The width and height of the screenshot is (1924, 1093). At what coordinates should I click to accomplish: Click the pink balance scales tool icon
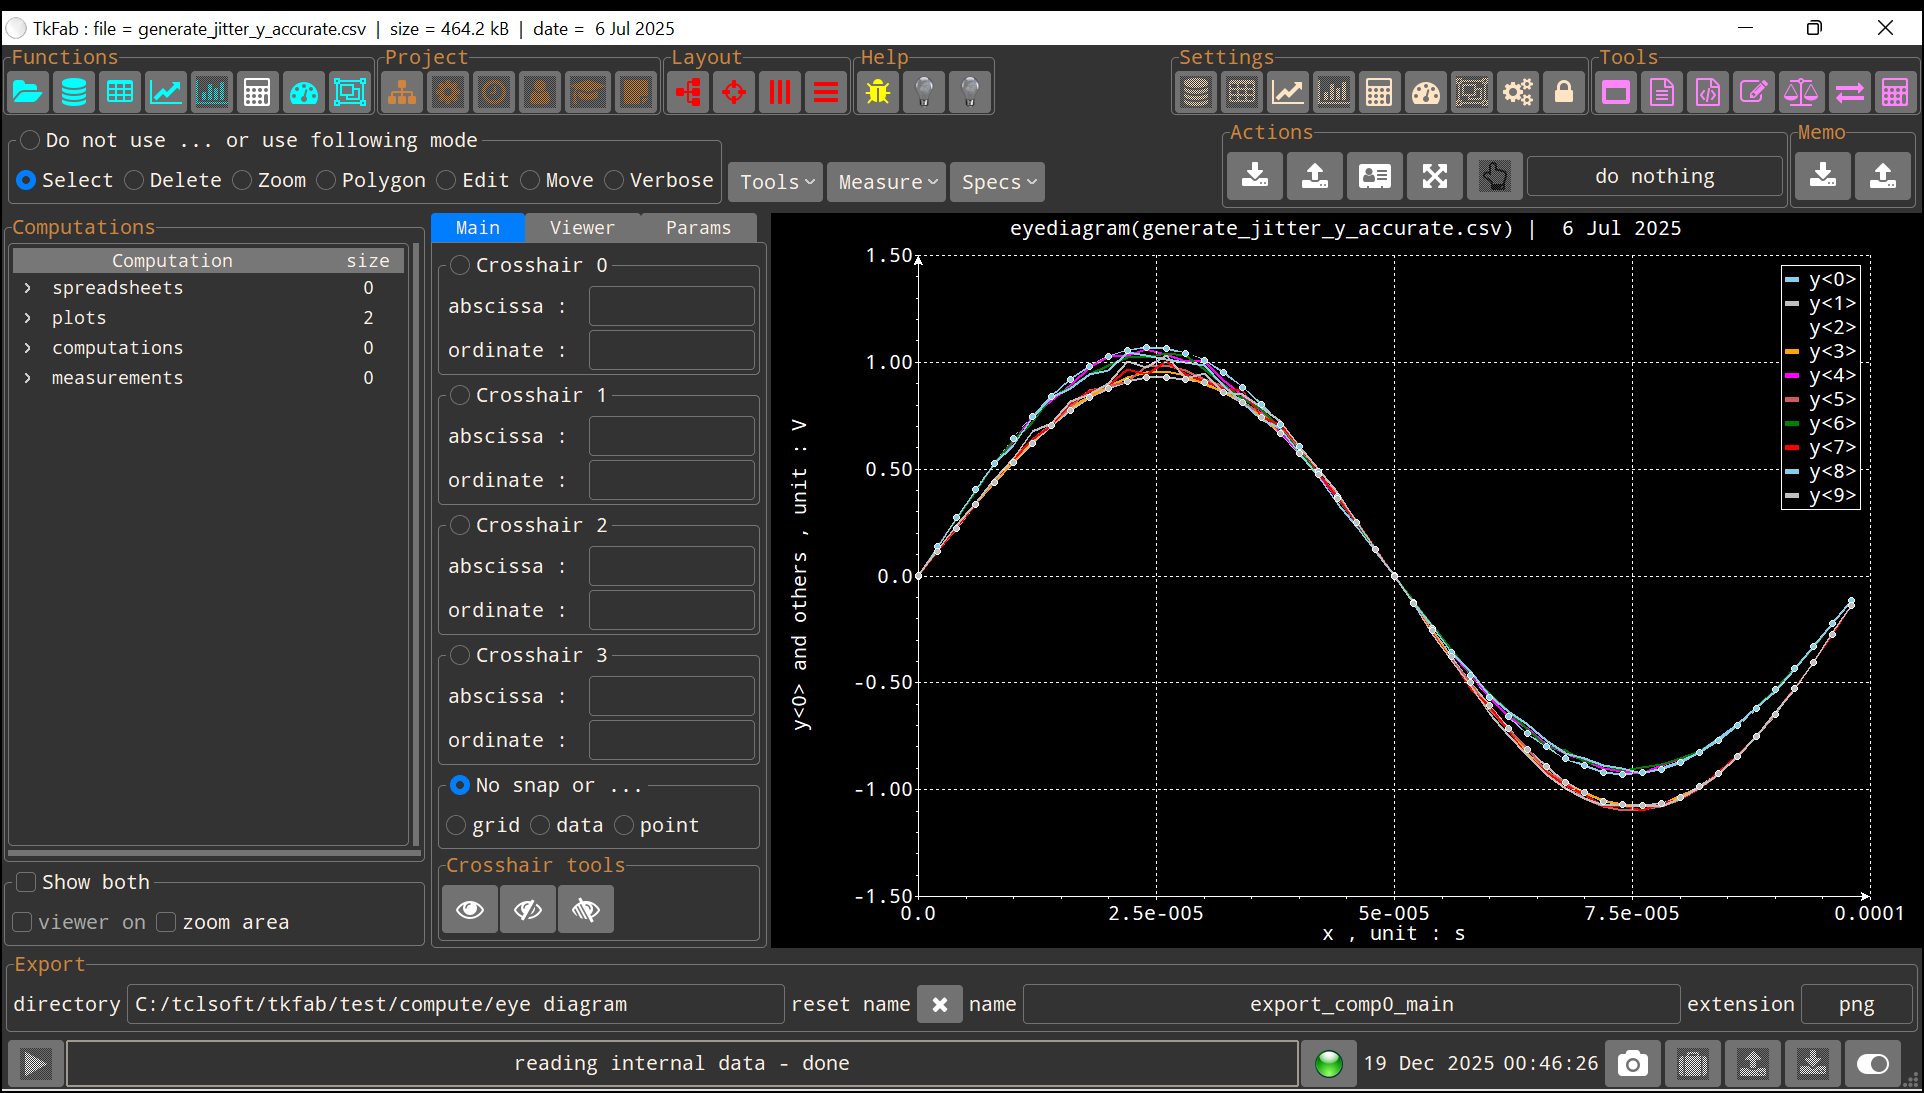(x=1800, y=93)
